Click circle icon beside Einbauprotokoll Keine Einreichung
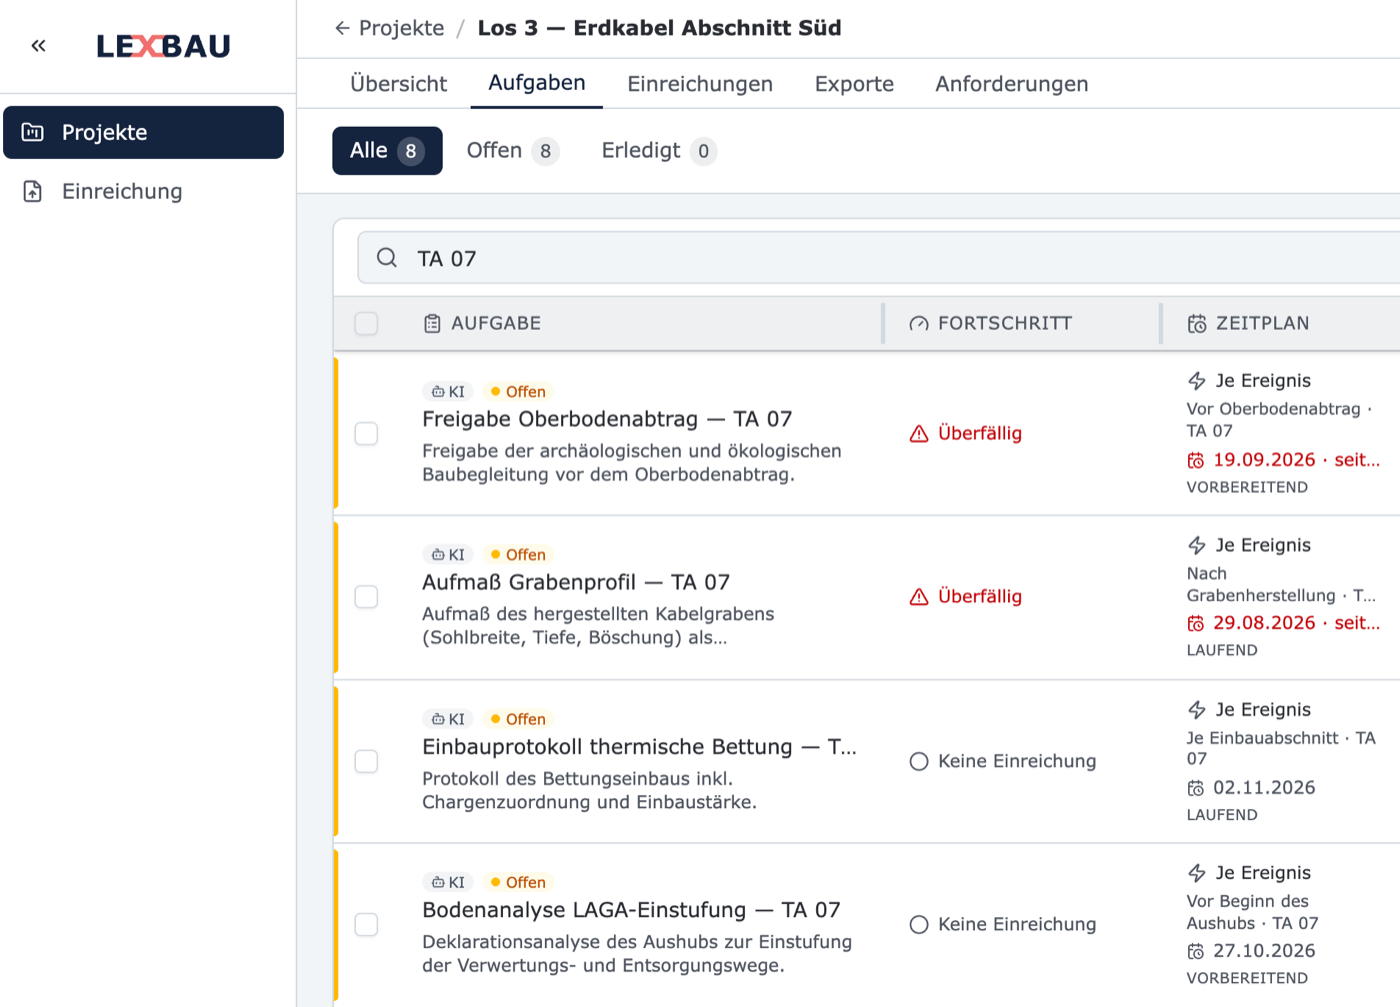 pos(919,761)
